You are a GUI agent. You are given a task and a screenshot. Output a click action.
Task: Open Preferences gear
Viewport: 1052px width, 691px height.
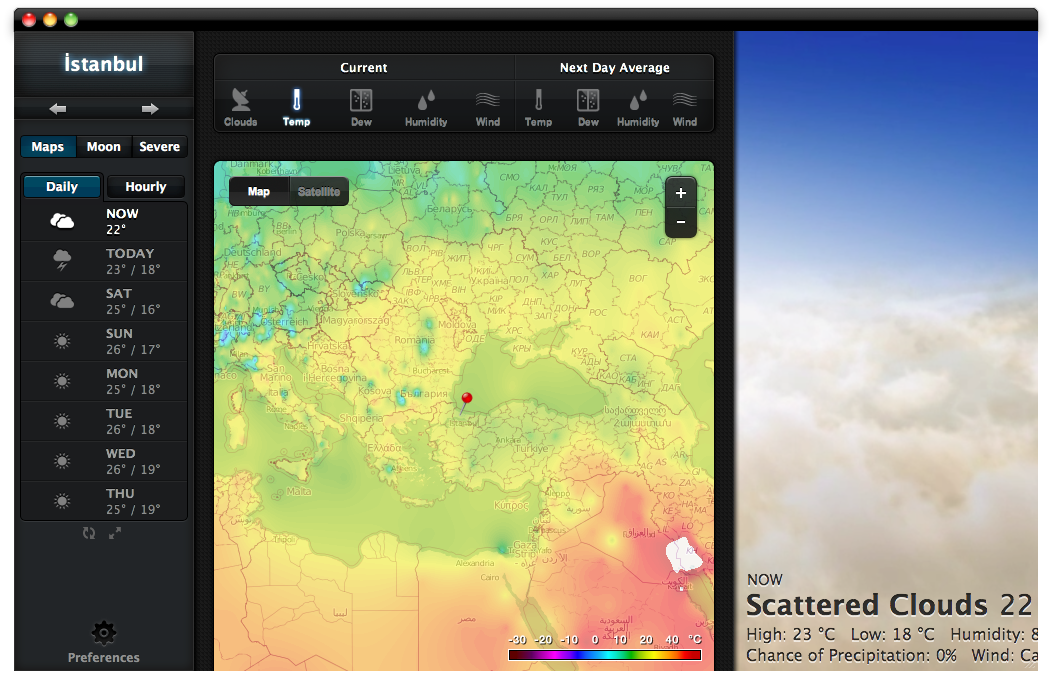click(x=104, y=633)
